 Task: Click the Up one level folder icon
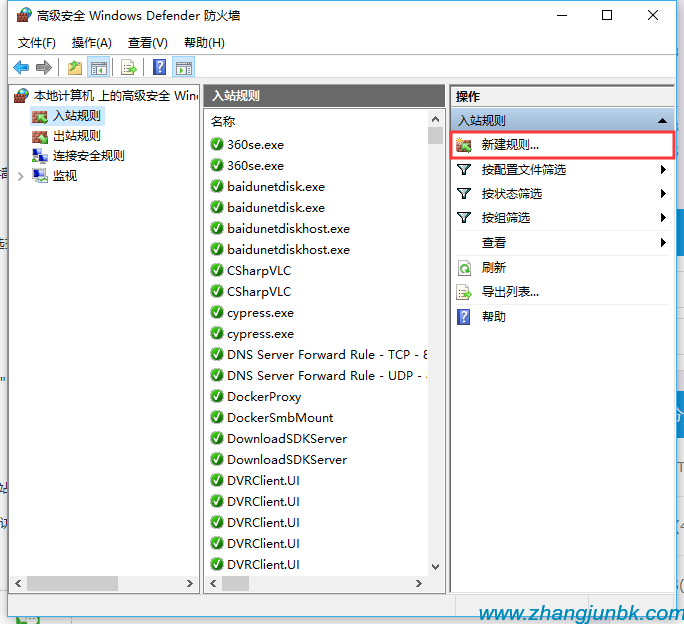[75, 68]
